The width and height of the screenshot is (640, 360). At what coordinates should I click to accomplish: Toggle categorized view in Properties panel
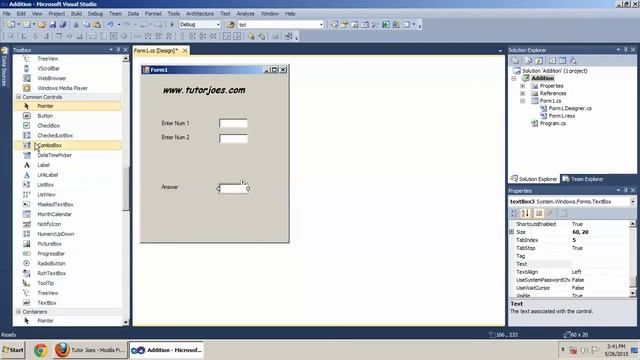point(514,213)
